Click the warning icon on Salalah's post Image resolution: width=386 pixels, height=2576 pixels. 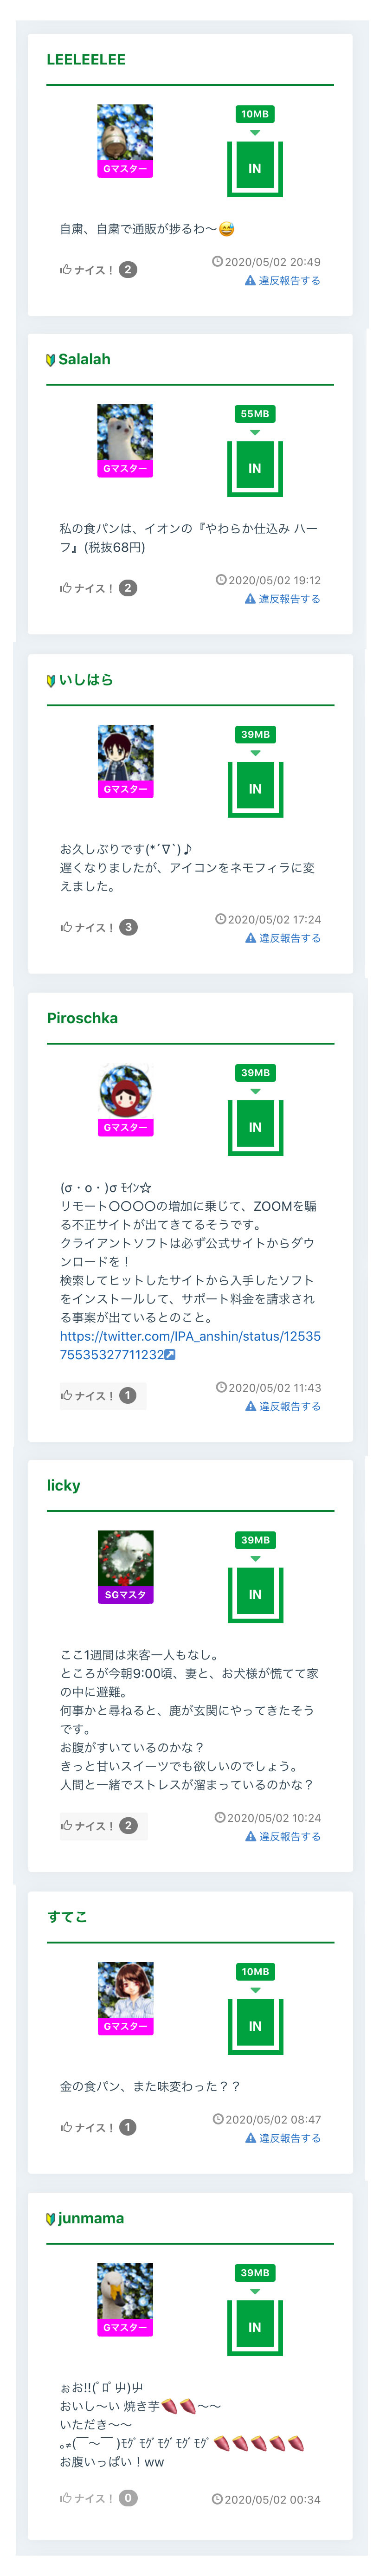pos(250,599)
